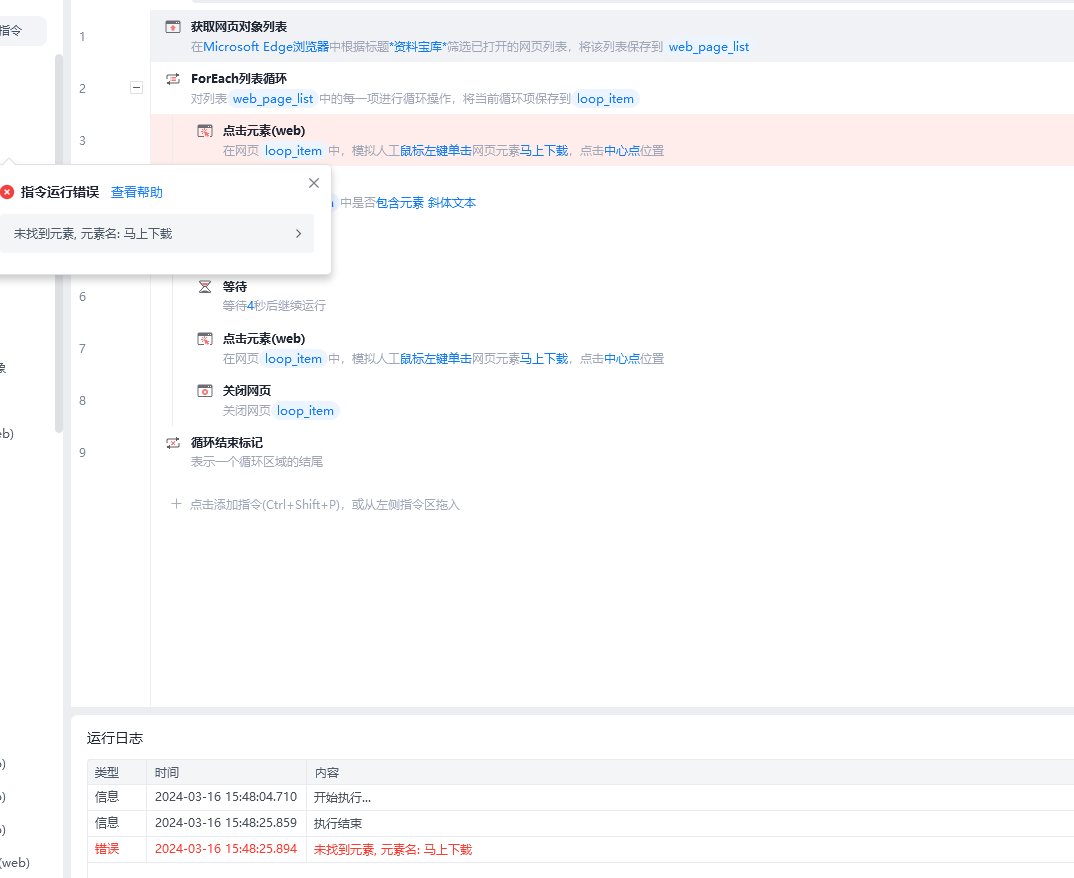Click the 获取网页对象列表 step icon
The height and width of the screenshot is (878, 1074).
pyautogui.click(x=173, y=27)
